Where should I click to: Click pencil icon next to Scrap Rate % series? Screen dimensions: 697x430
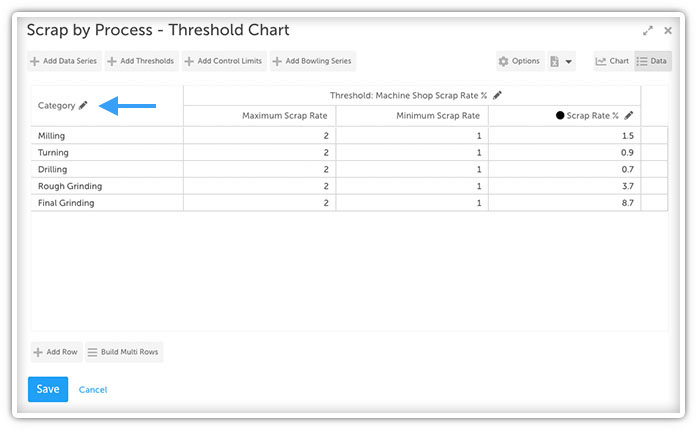(628, 116)
